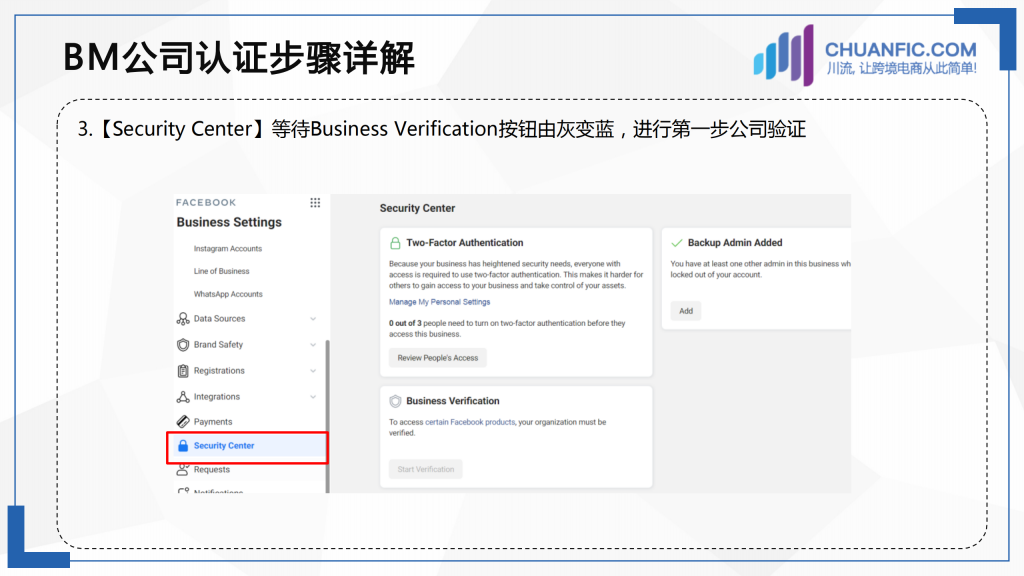
Task: Click the Requests person icon
Action: 183,470
